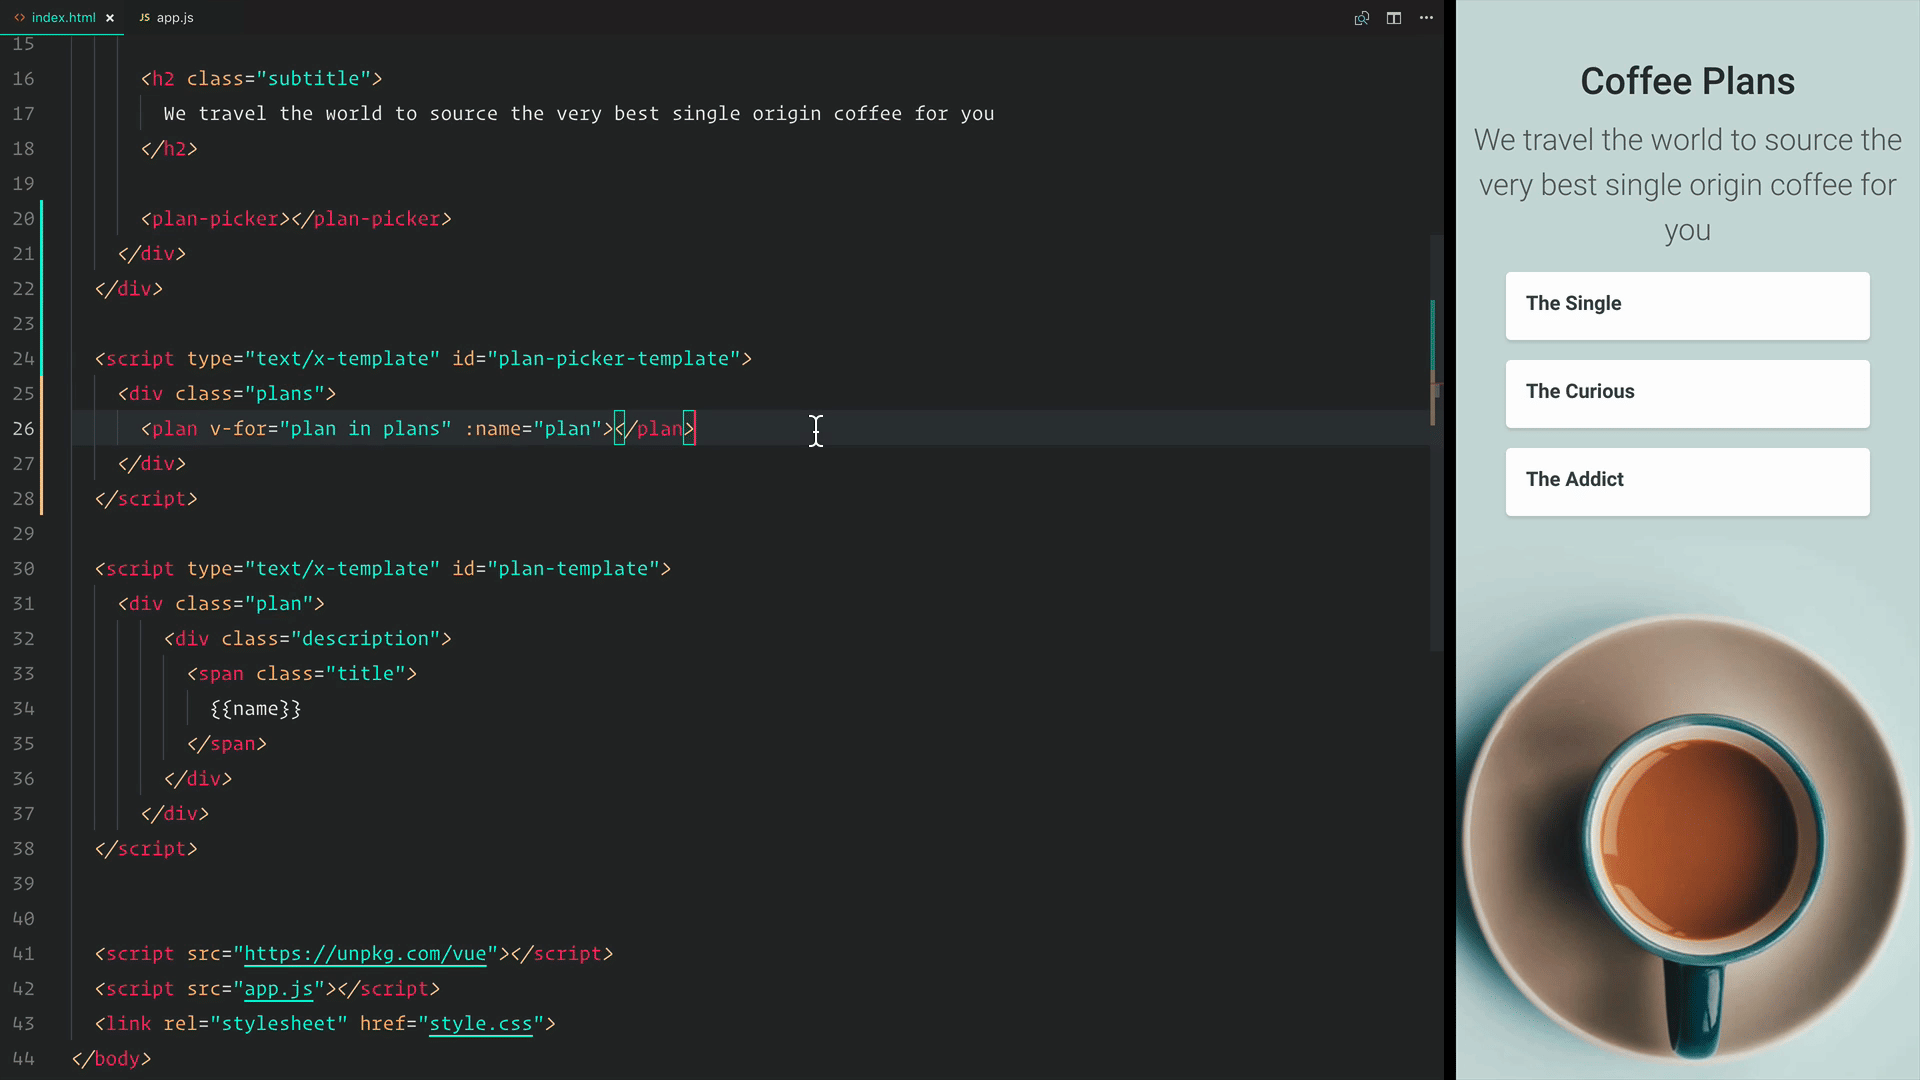1920x1080 pixels.
Task: Open the More Actions ellipsis menu
Action: tap(1426, 18)
